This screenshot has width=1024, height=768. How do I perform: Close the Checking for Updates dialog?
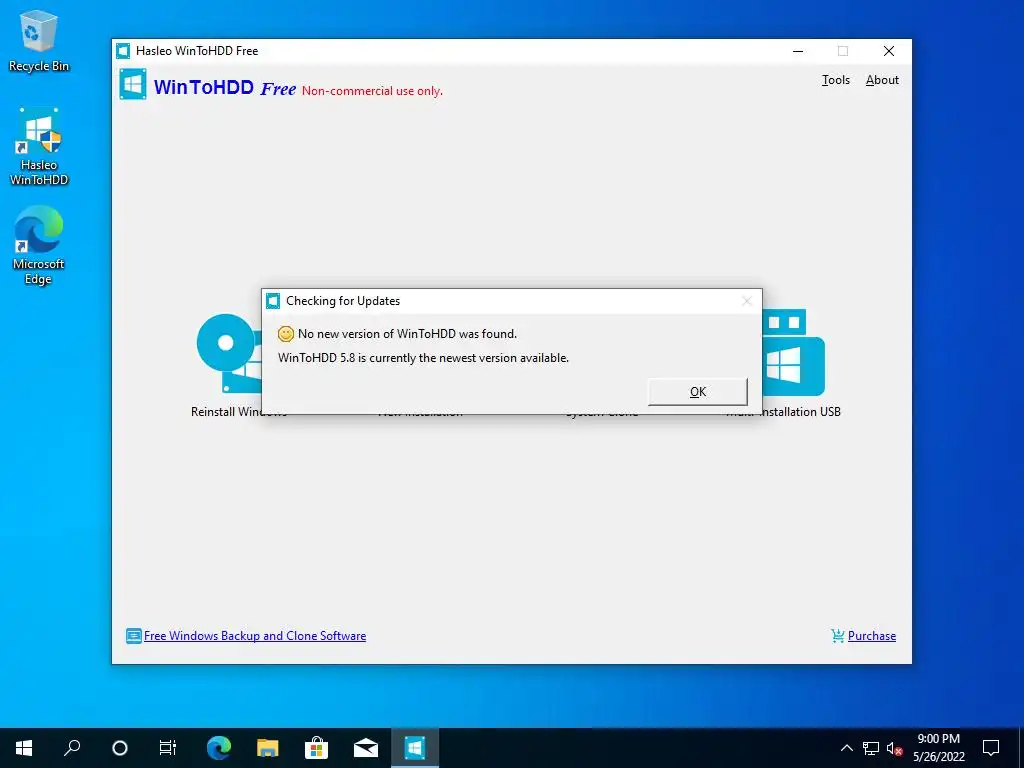[746, 300]
